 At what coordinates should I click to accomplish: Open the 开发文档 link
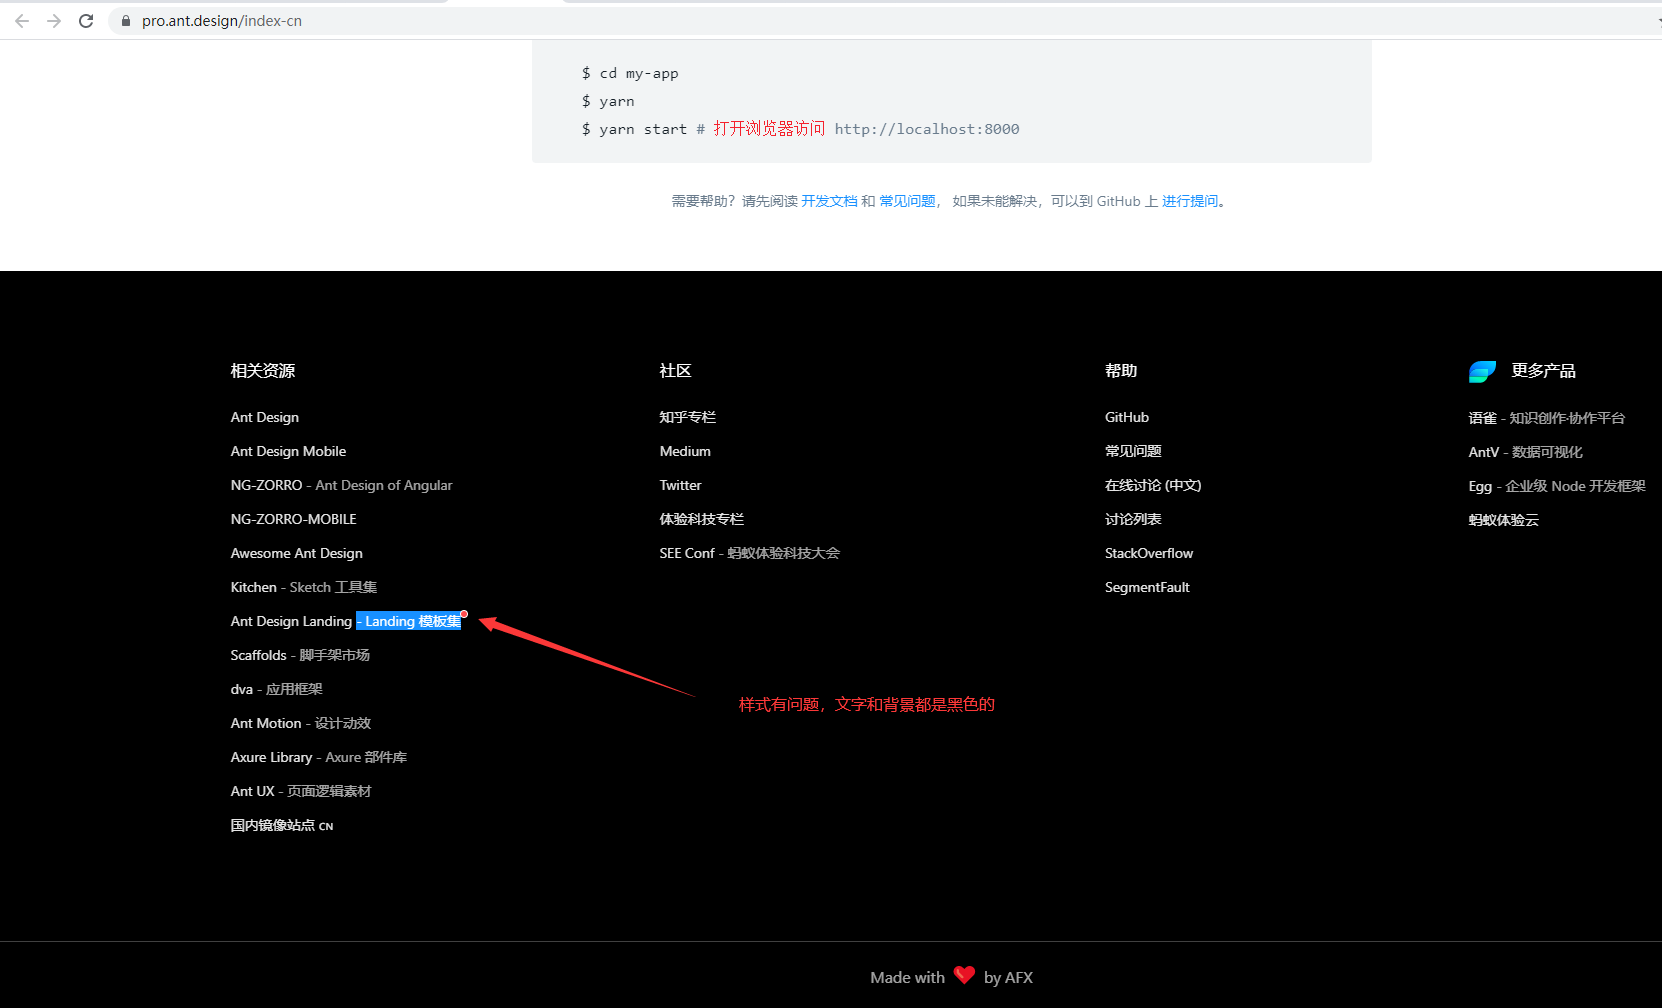point(832,201)
